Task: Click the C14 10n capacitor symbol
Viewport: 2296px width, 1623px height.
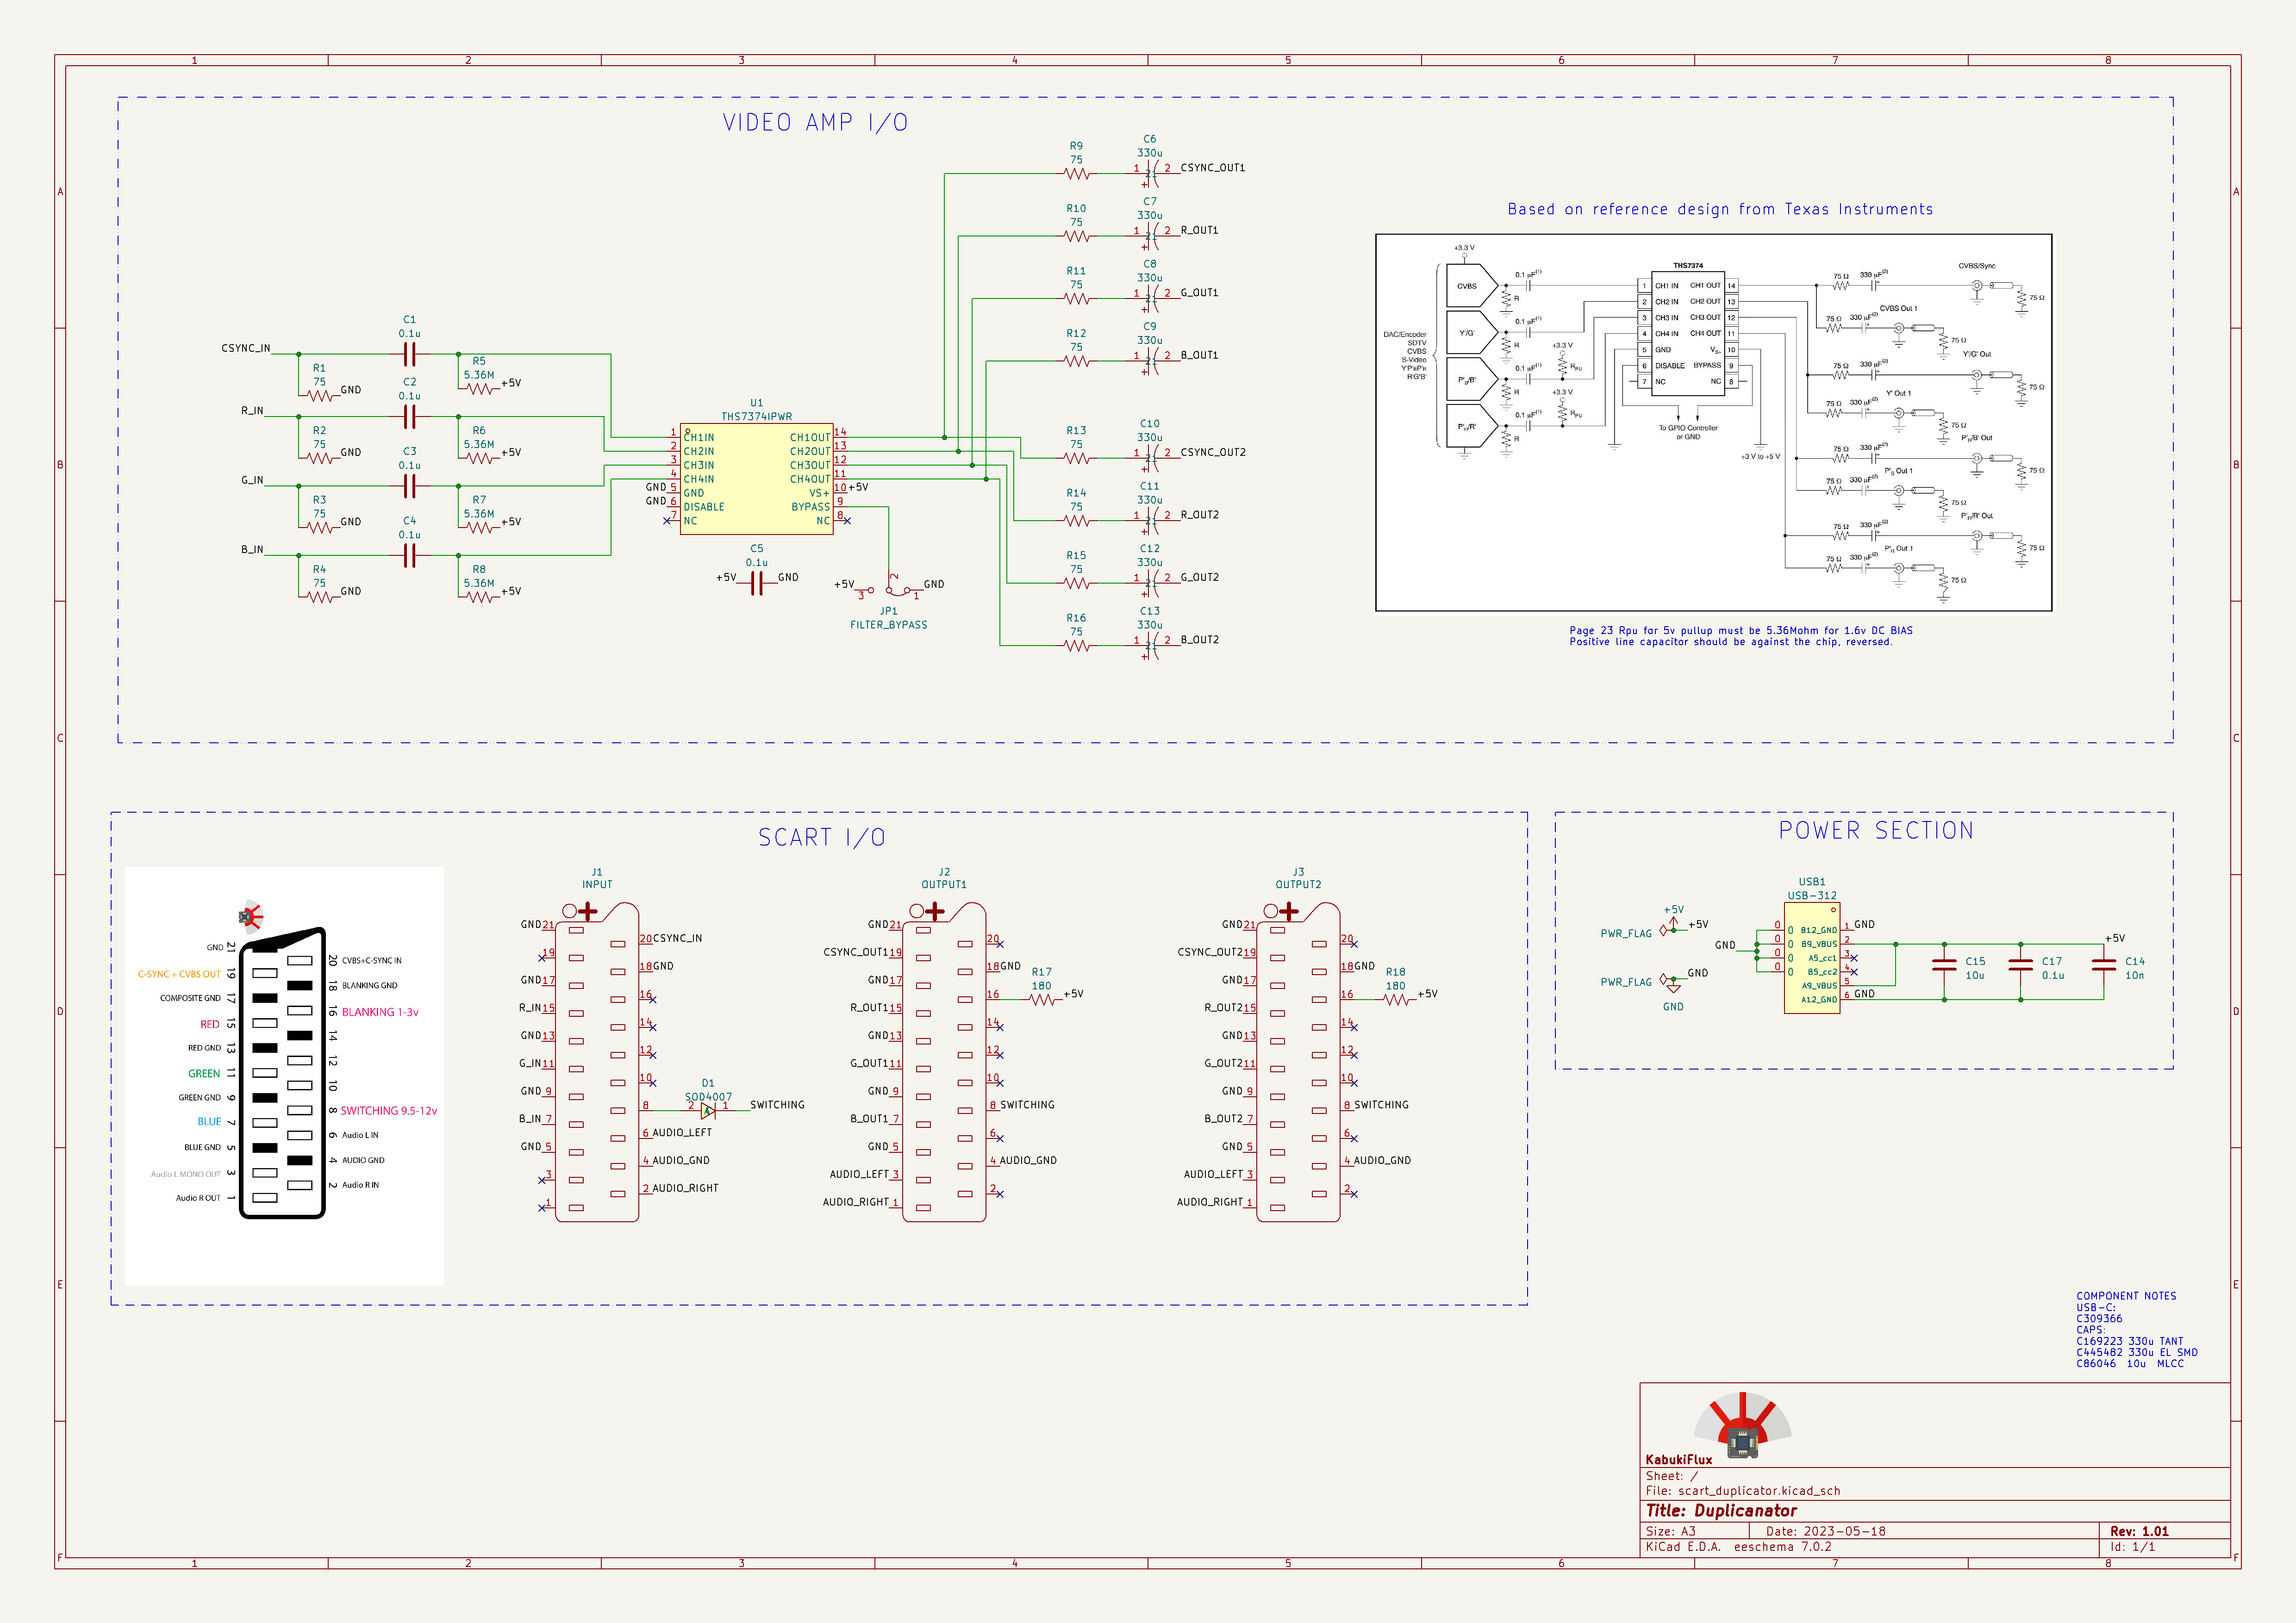Action: pos(2104,966)
